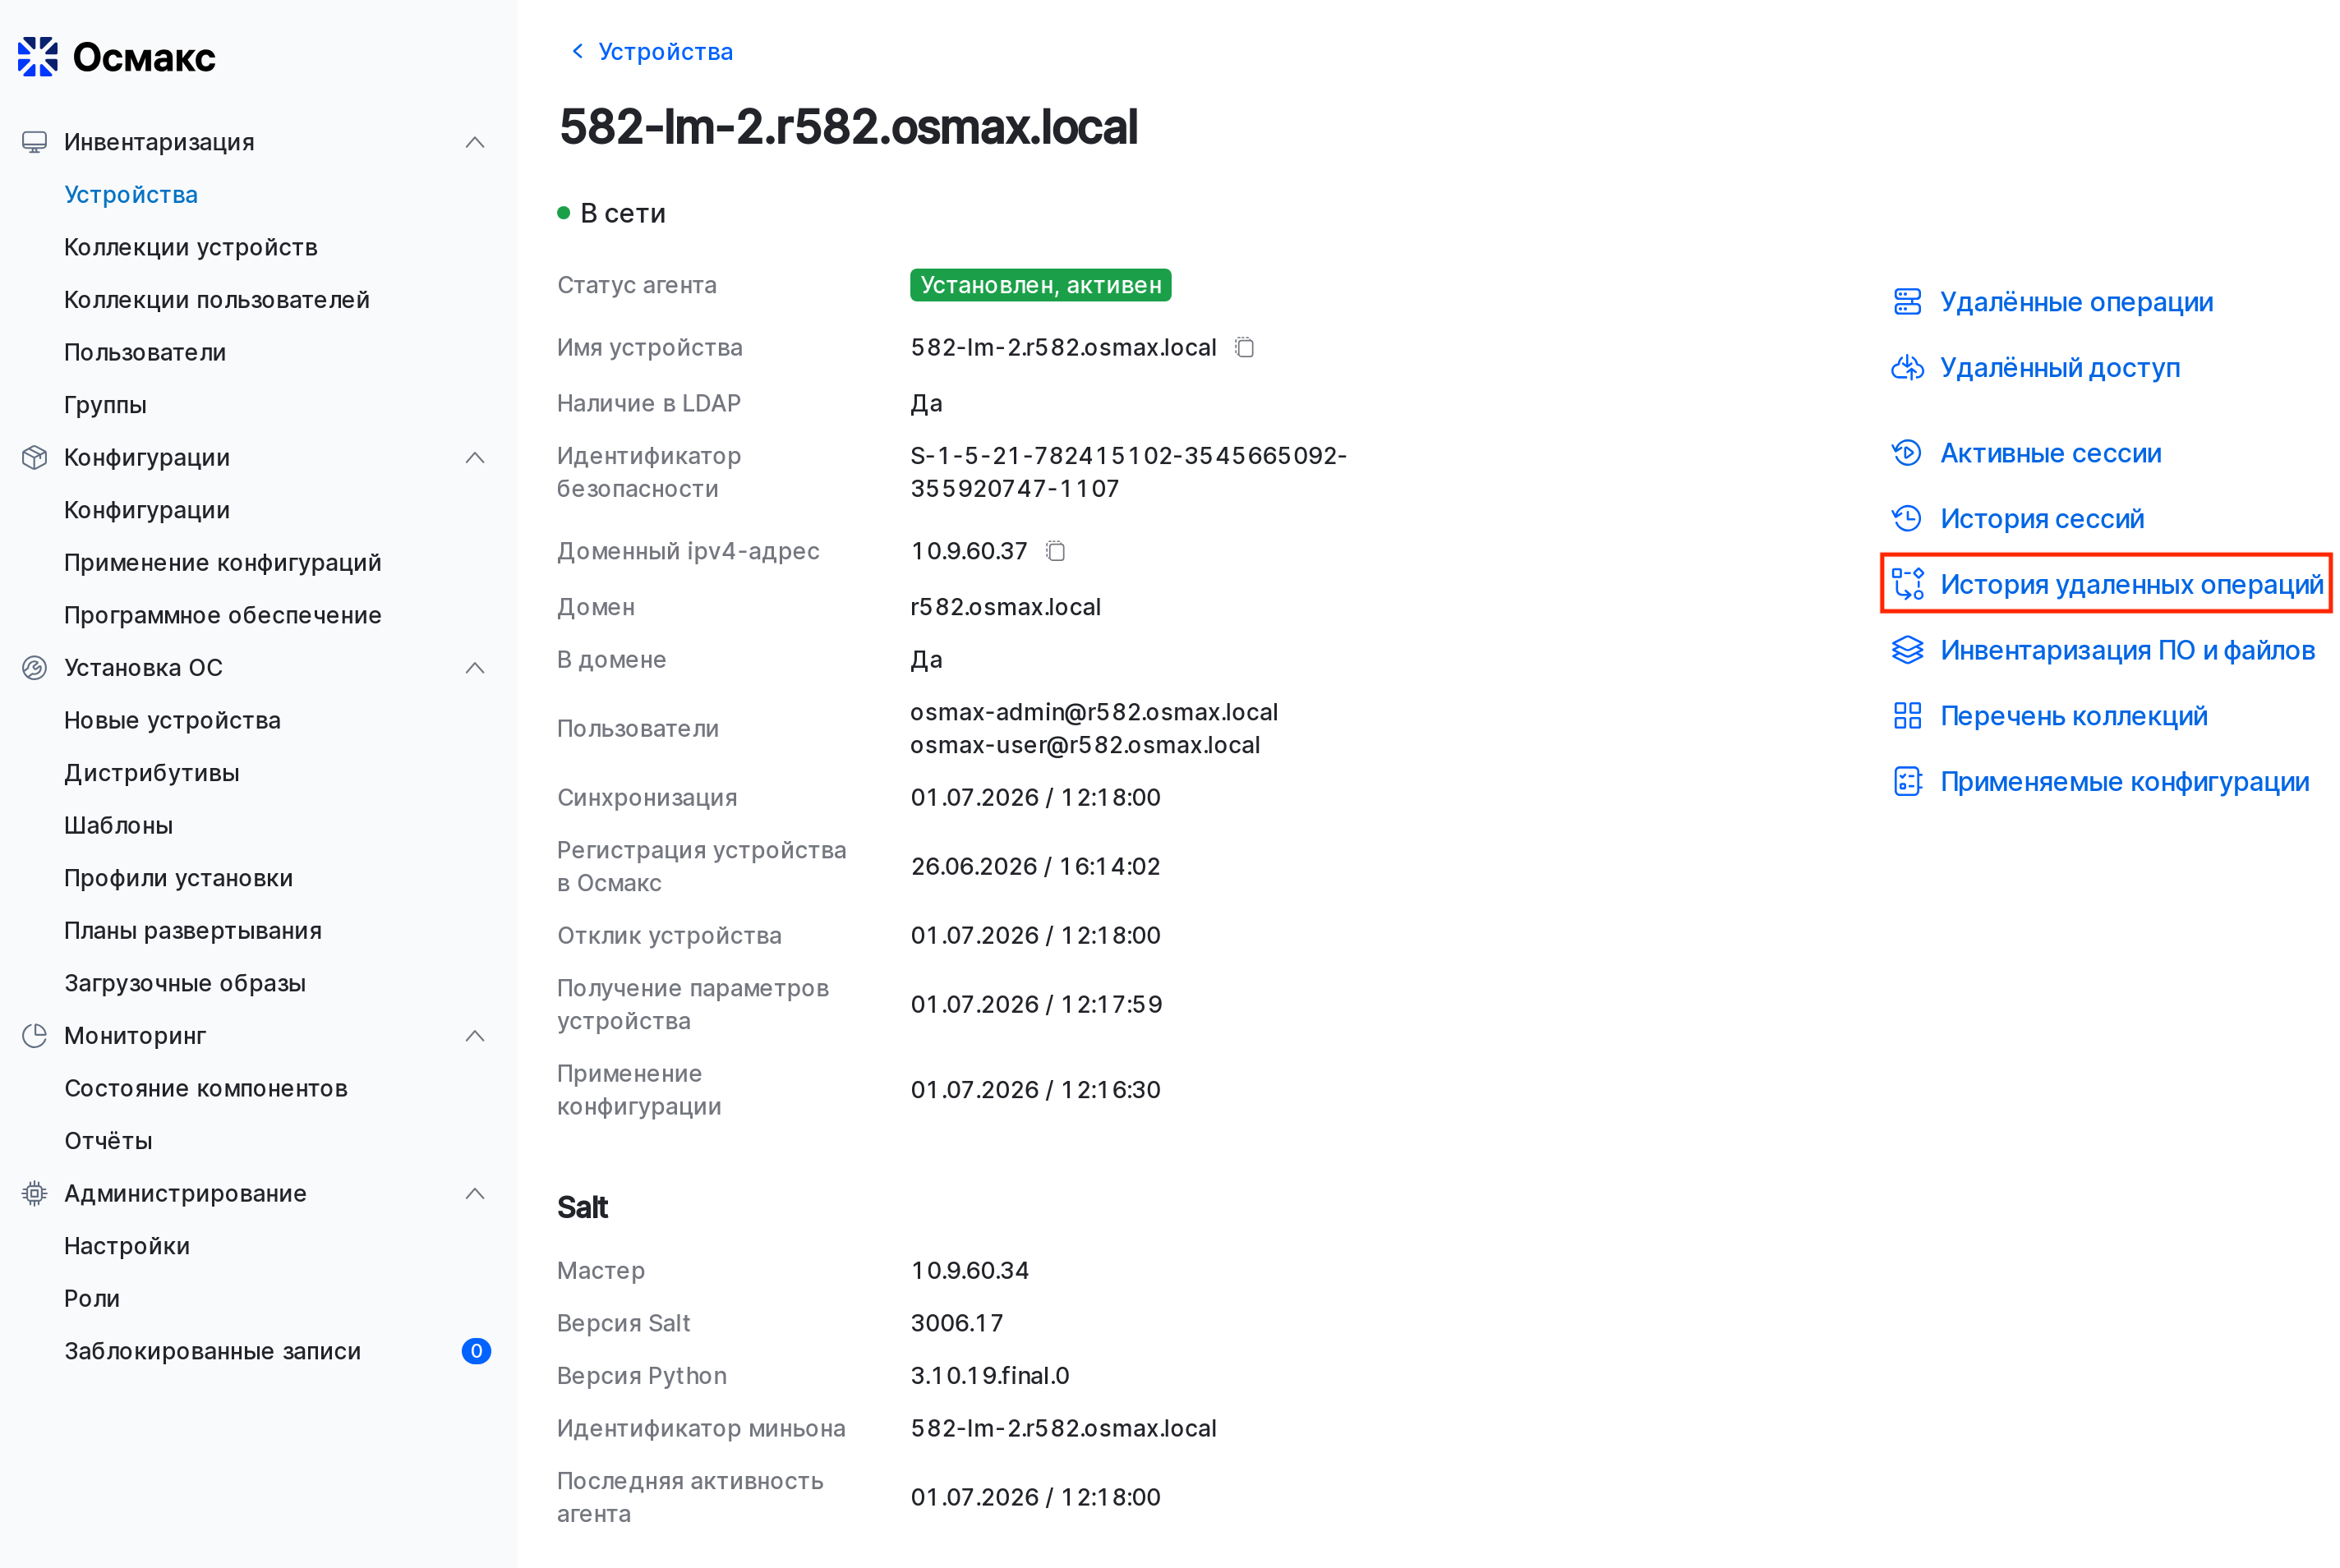Viewport: 2340px width, 1568px height.
Task: Copy the device name with the copy icon
Action: (1244, 347)
